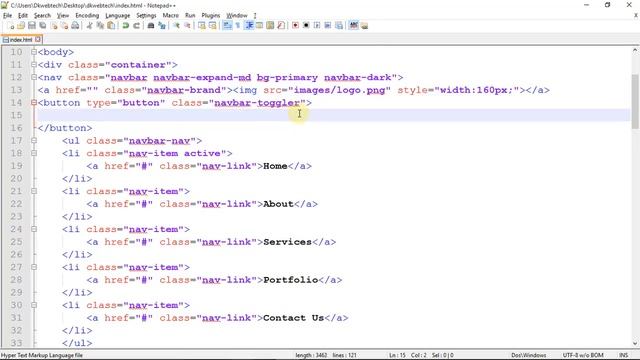Viewport: 640px width, 360px height.
Task: Open the Settings menu
Action: 146,16
